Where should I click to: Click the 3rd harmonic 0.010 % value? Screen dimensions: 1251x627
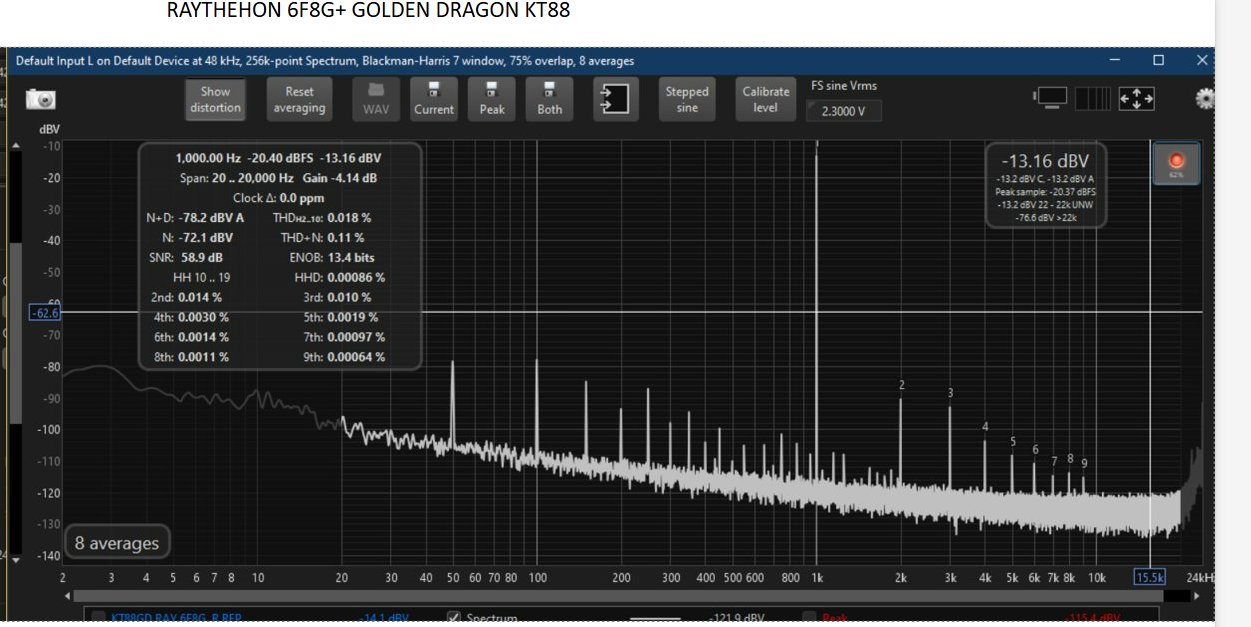pos(349,297)
